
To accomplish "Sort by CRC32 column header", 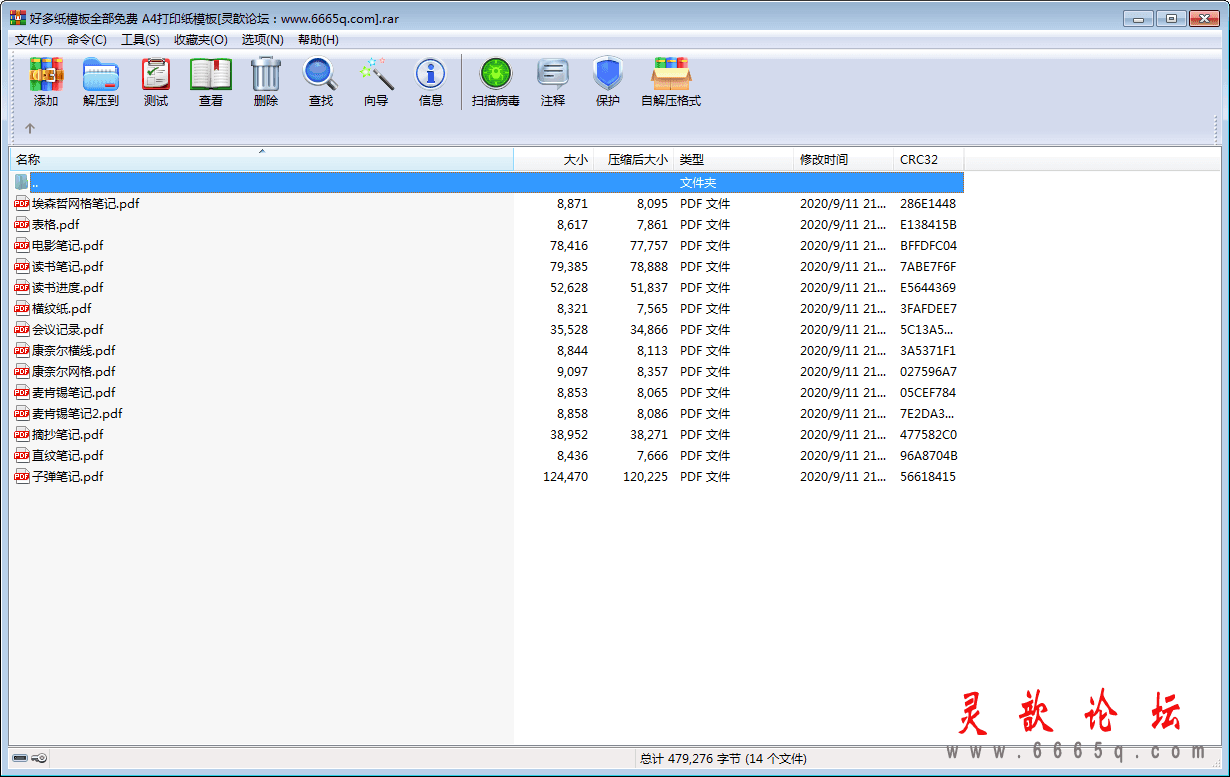I will point(929,159).
